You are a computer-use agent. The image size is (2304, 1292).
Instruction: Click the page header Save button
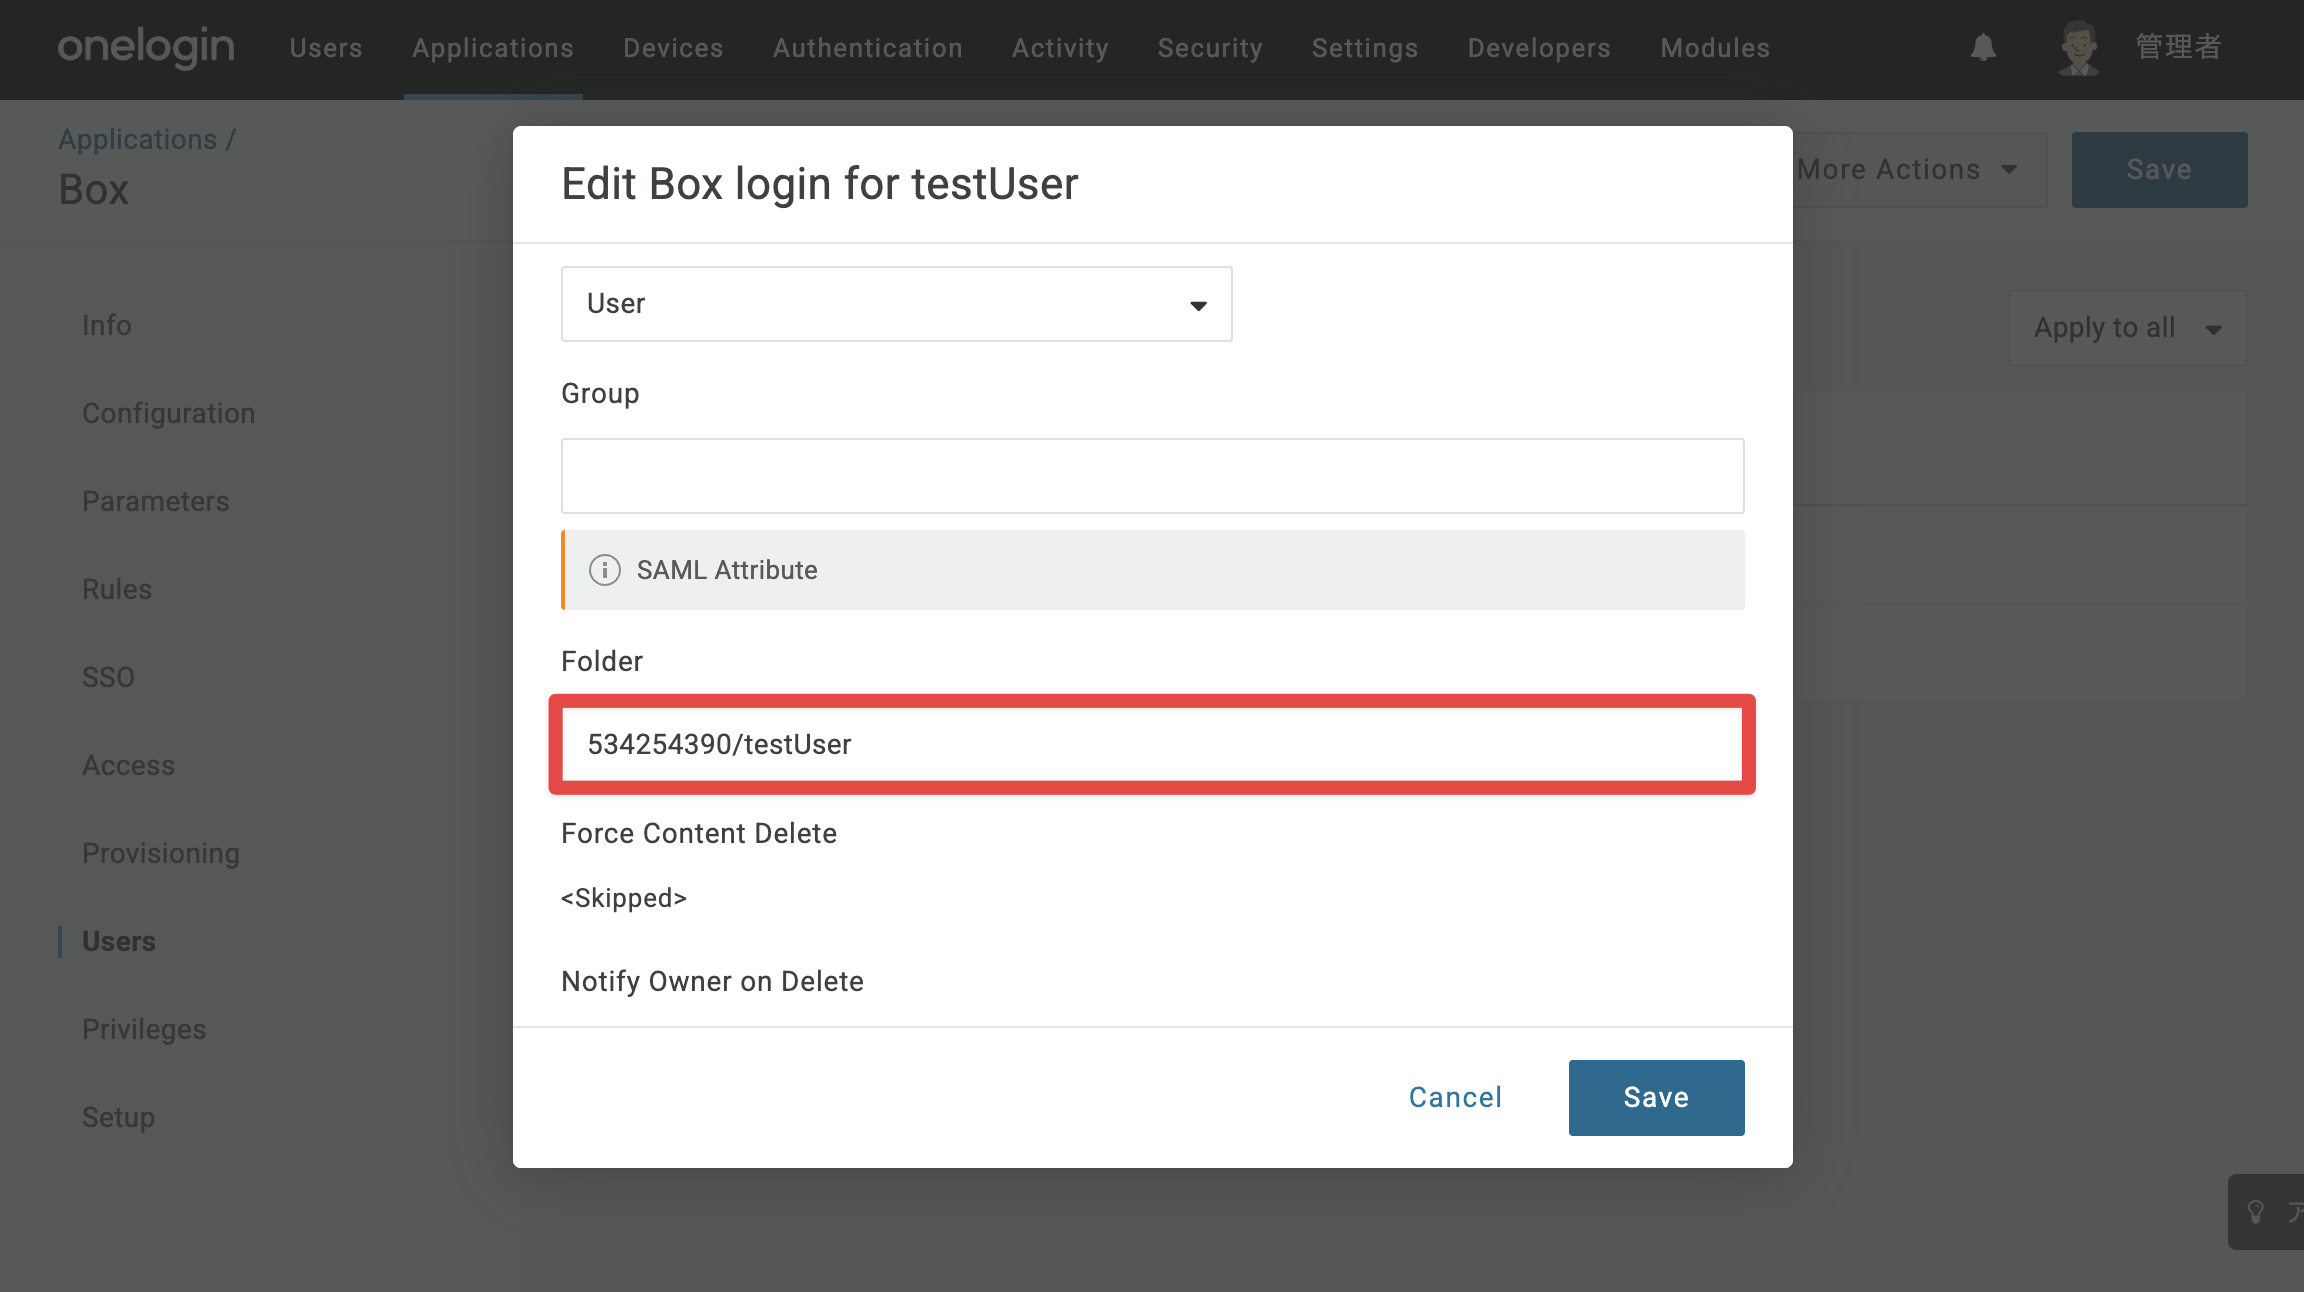(2159, 170)
